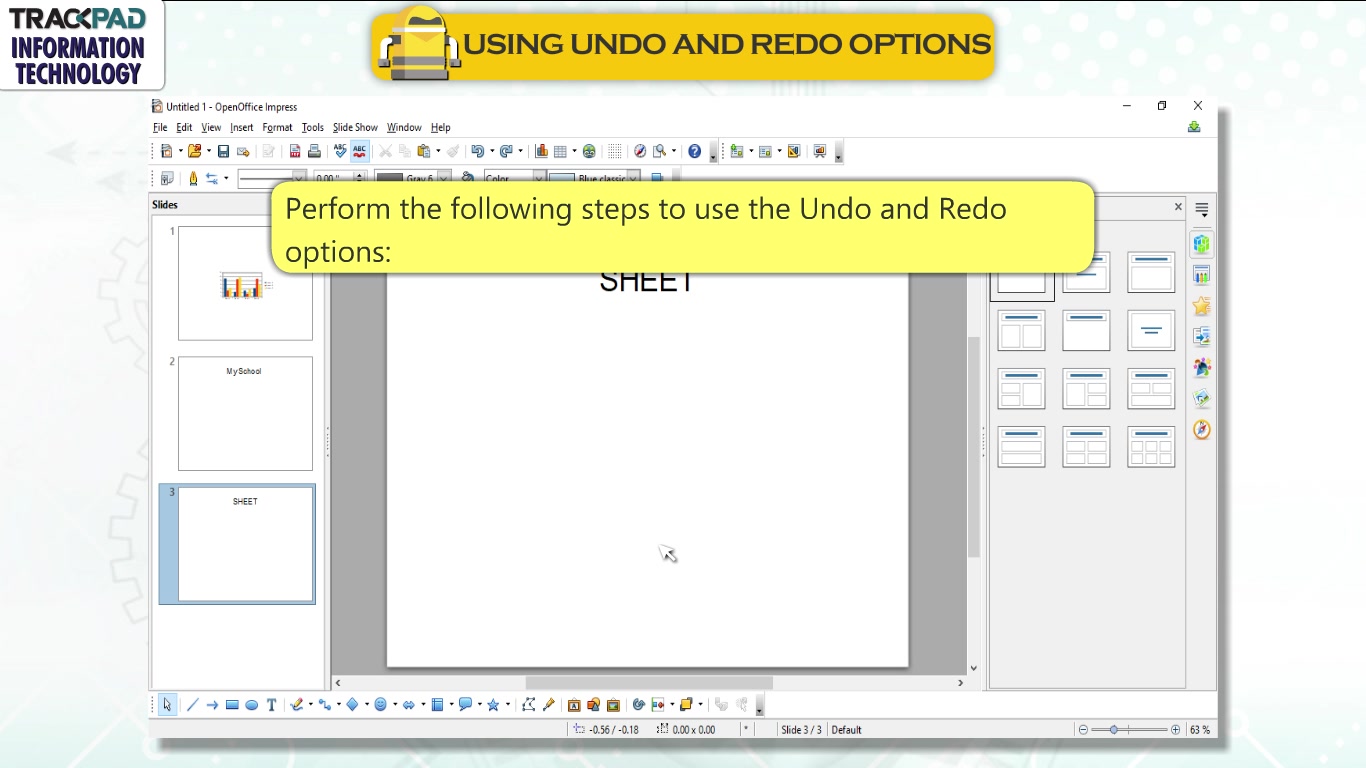The image size is (1366, 768).
Task: Open sidebar Gallery picture icon
Action: [1202, 399]
